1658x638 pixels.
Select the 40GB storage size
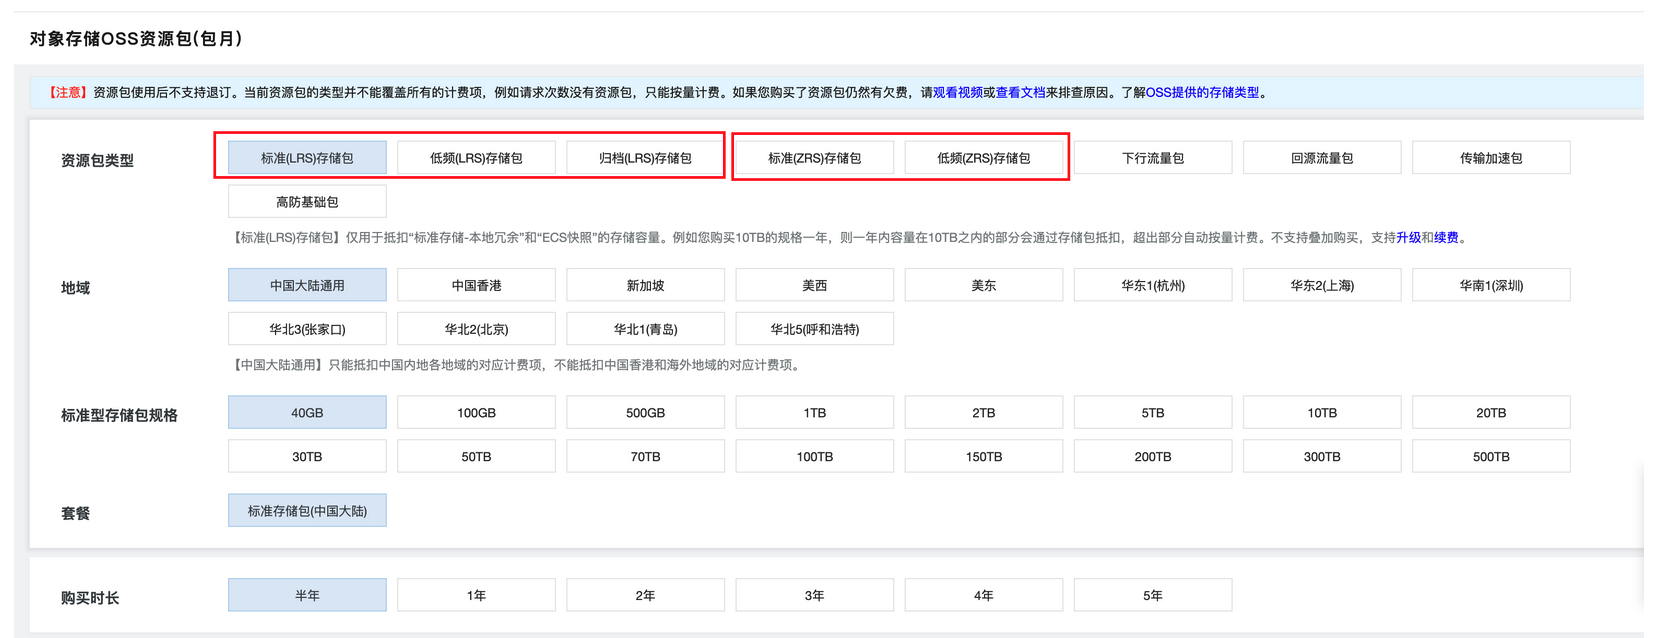coord(307,412)
